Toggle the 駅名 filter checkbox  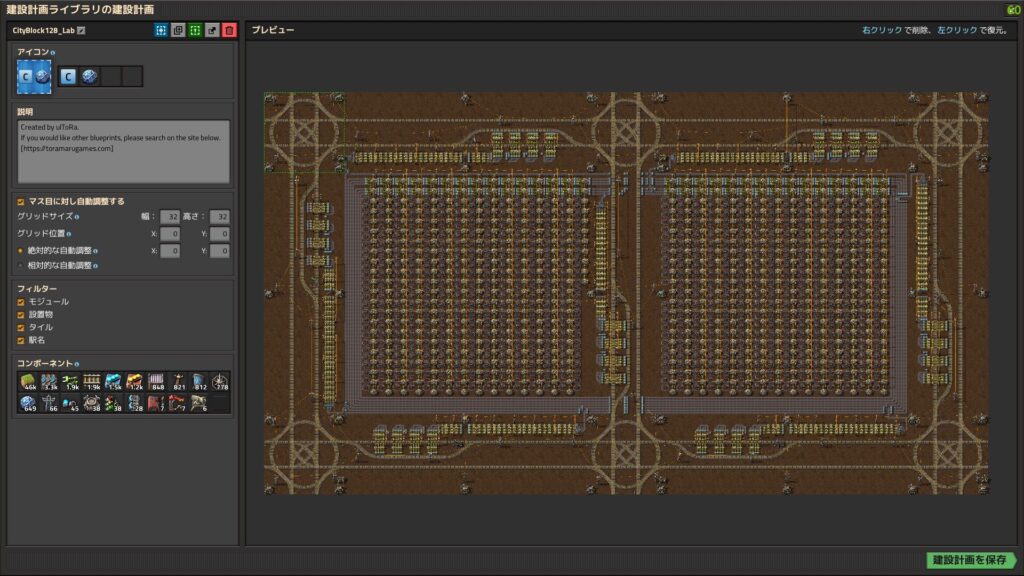click(x=21, y=340)
